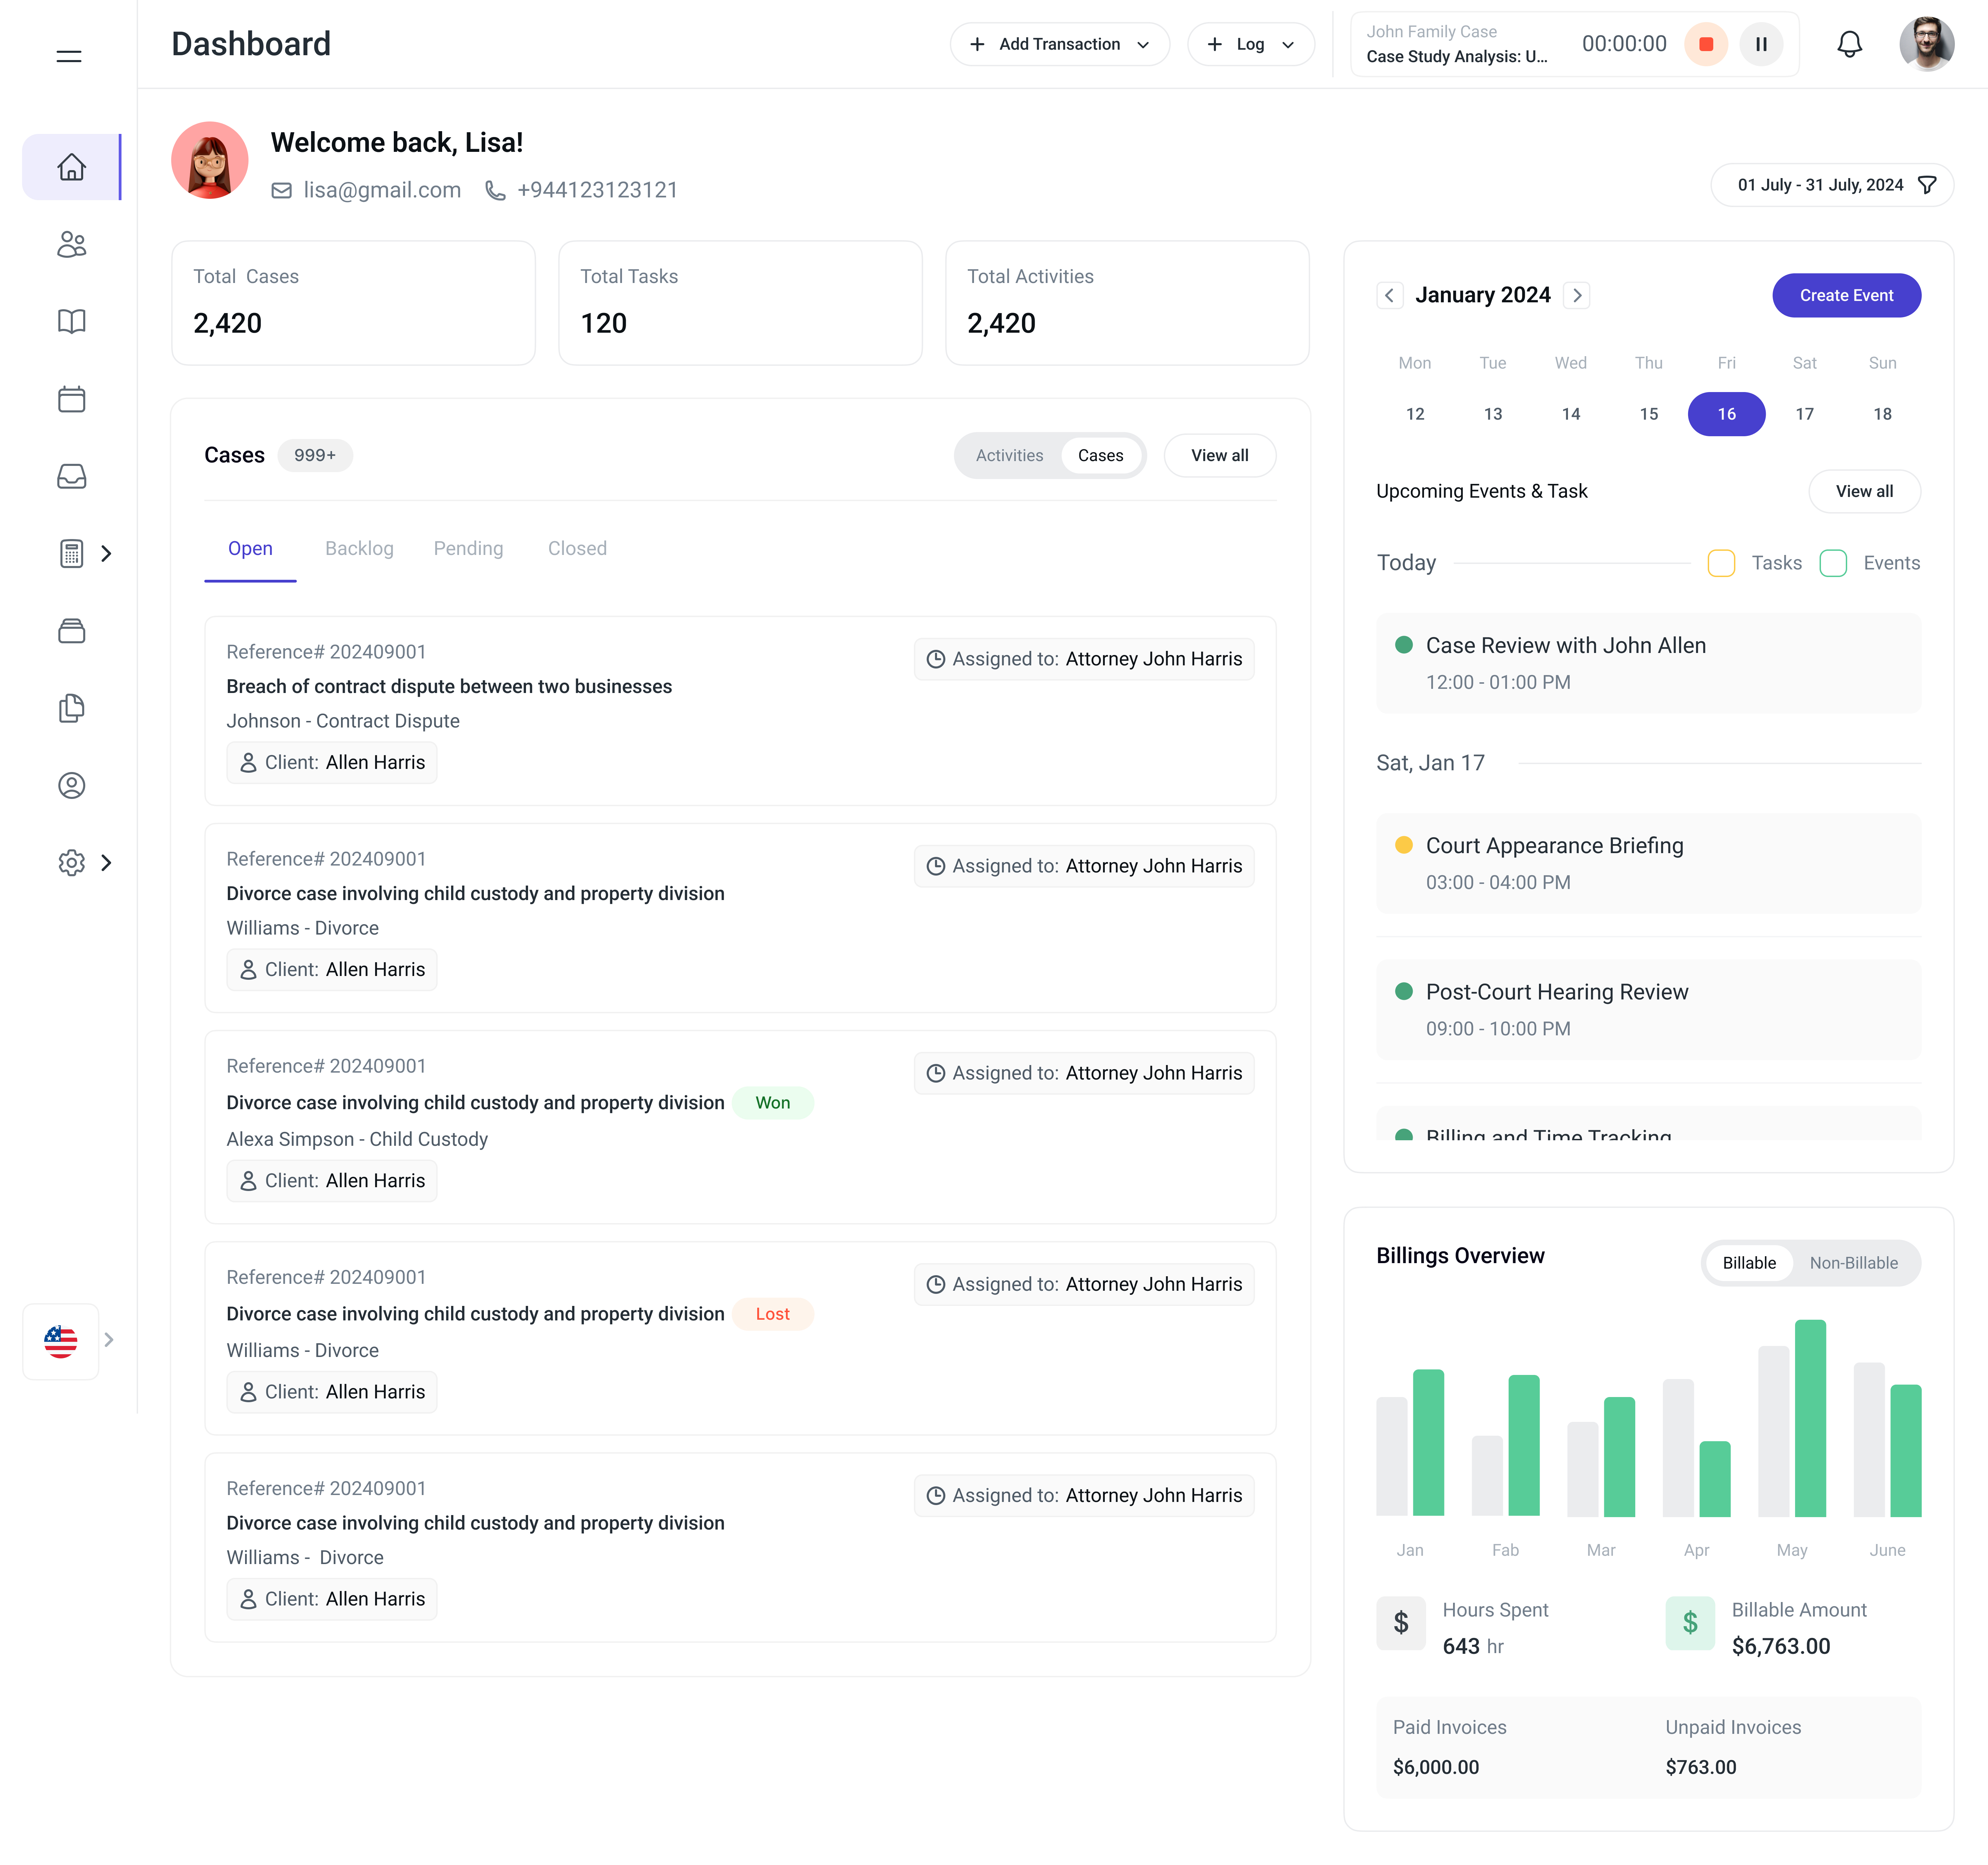Go to next month in calendar
The width and height of the screenshot is (1988, 1865).
tap(1577, 295)
